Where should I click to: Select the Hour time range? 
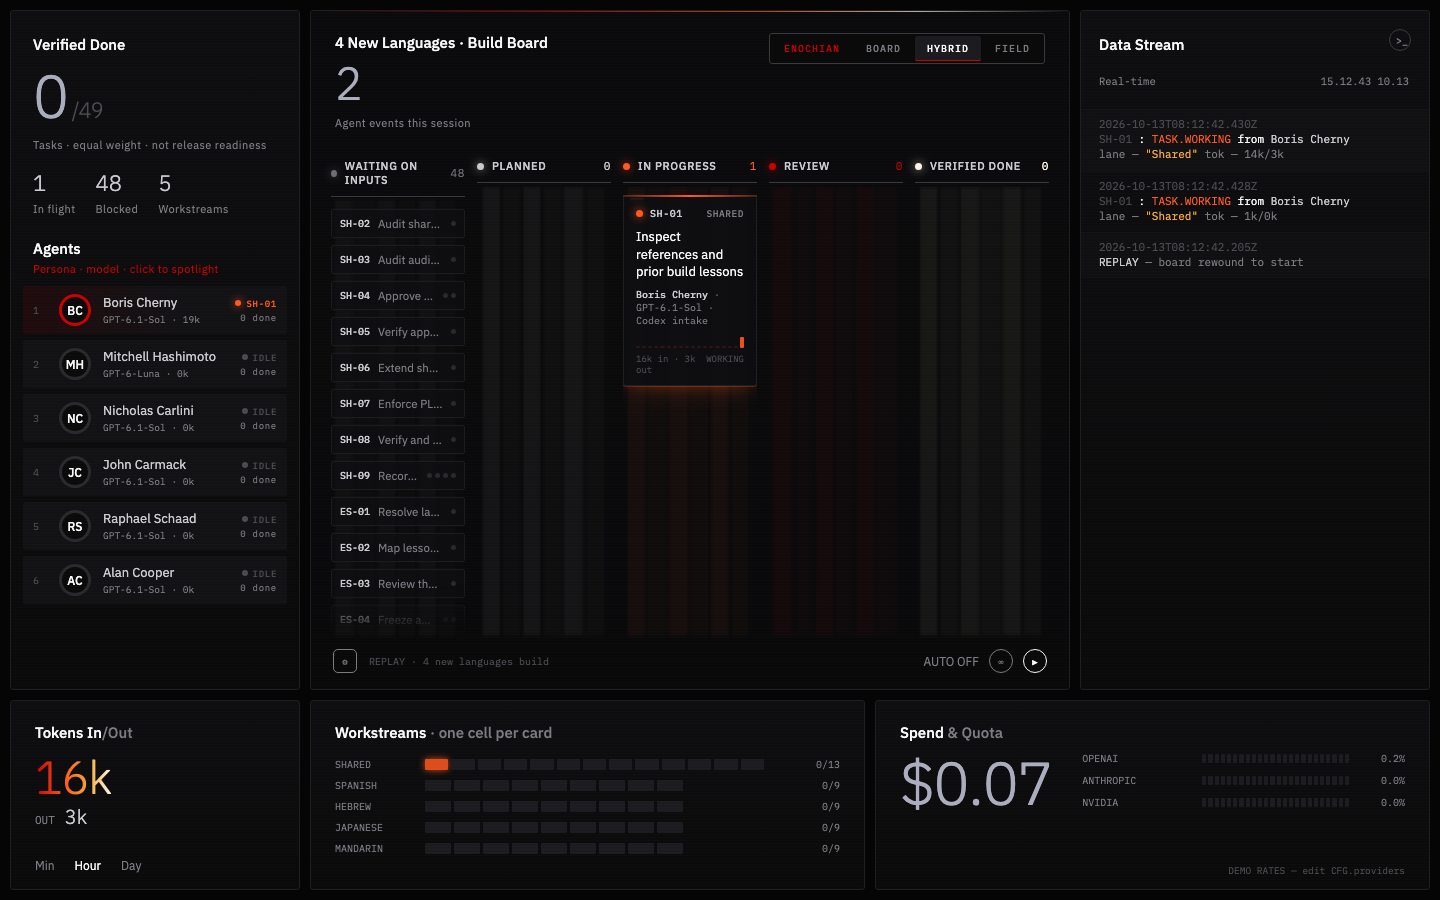tap(88, 866)
